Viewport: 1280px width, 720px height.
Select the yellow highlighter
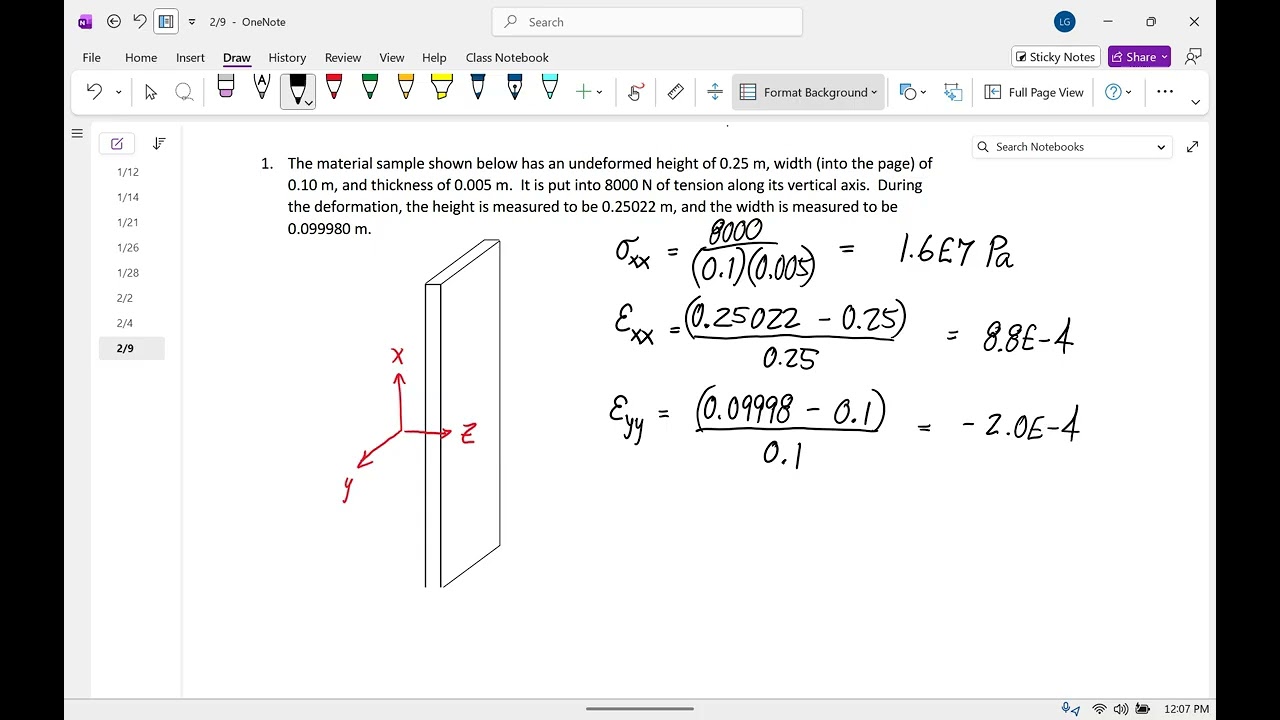point(442,88)
